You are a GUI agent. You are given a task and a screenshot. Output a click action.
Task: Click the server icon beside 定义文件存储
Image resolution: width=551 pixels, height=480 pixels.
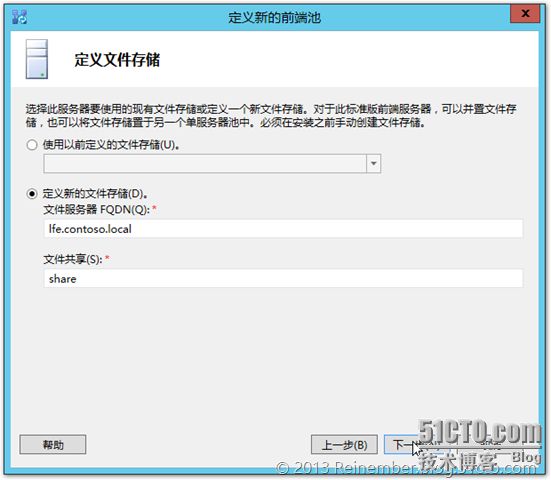tap(37, 59)
